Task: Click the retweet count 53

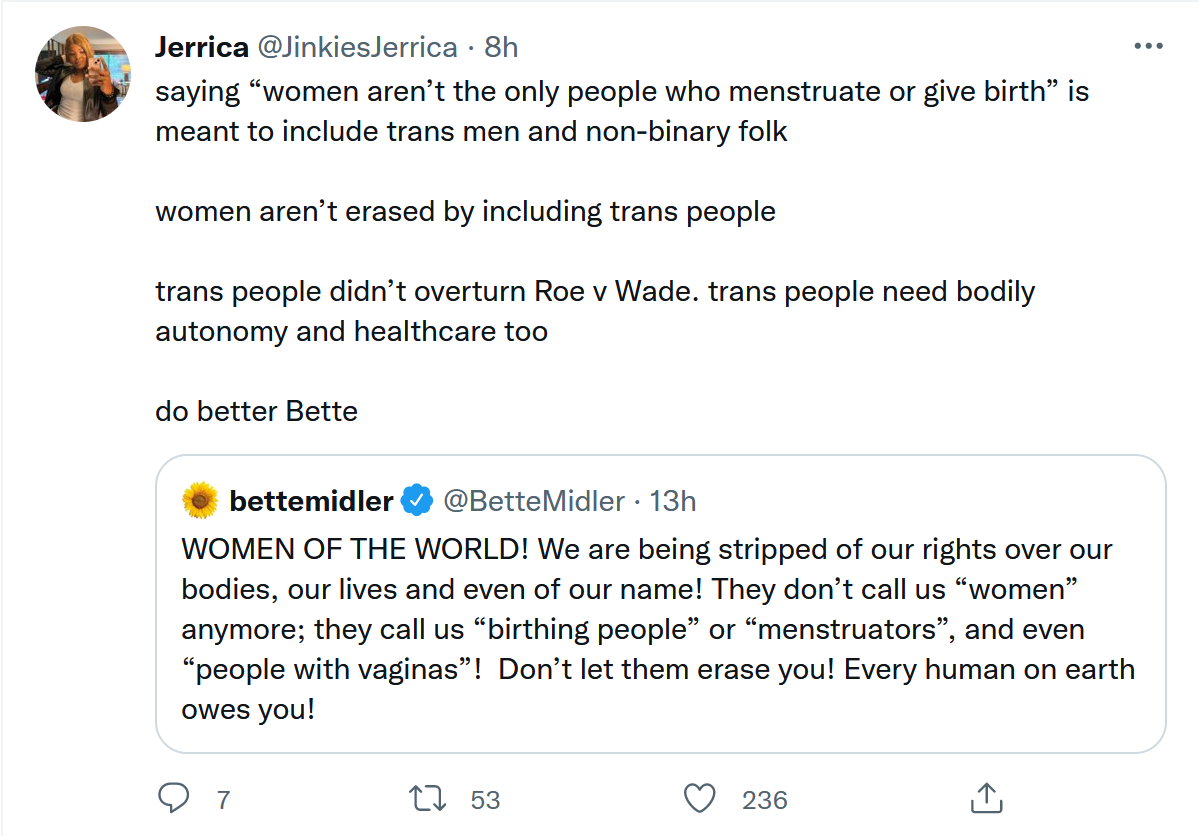Action: click(485, 800)
